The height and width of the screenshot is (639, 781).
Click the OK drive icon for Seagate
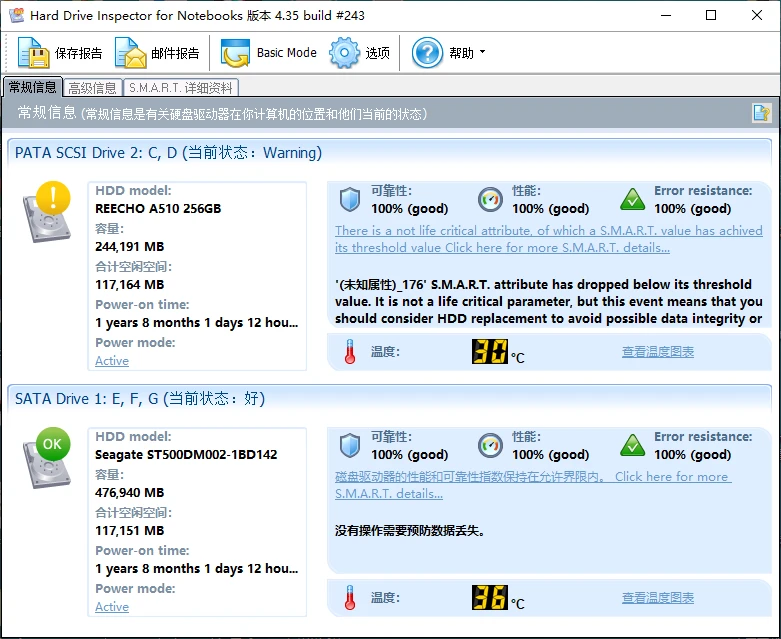click(x=47, y=458)
